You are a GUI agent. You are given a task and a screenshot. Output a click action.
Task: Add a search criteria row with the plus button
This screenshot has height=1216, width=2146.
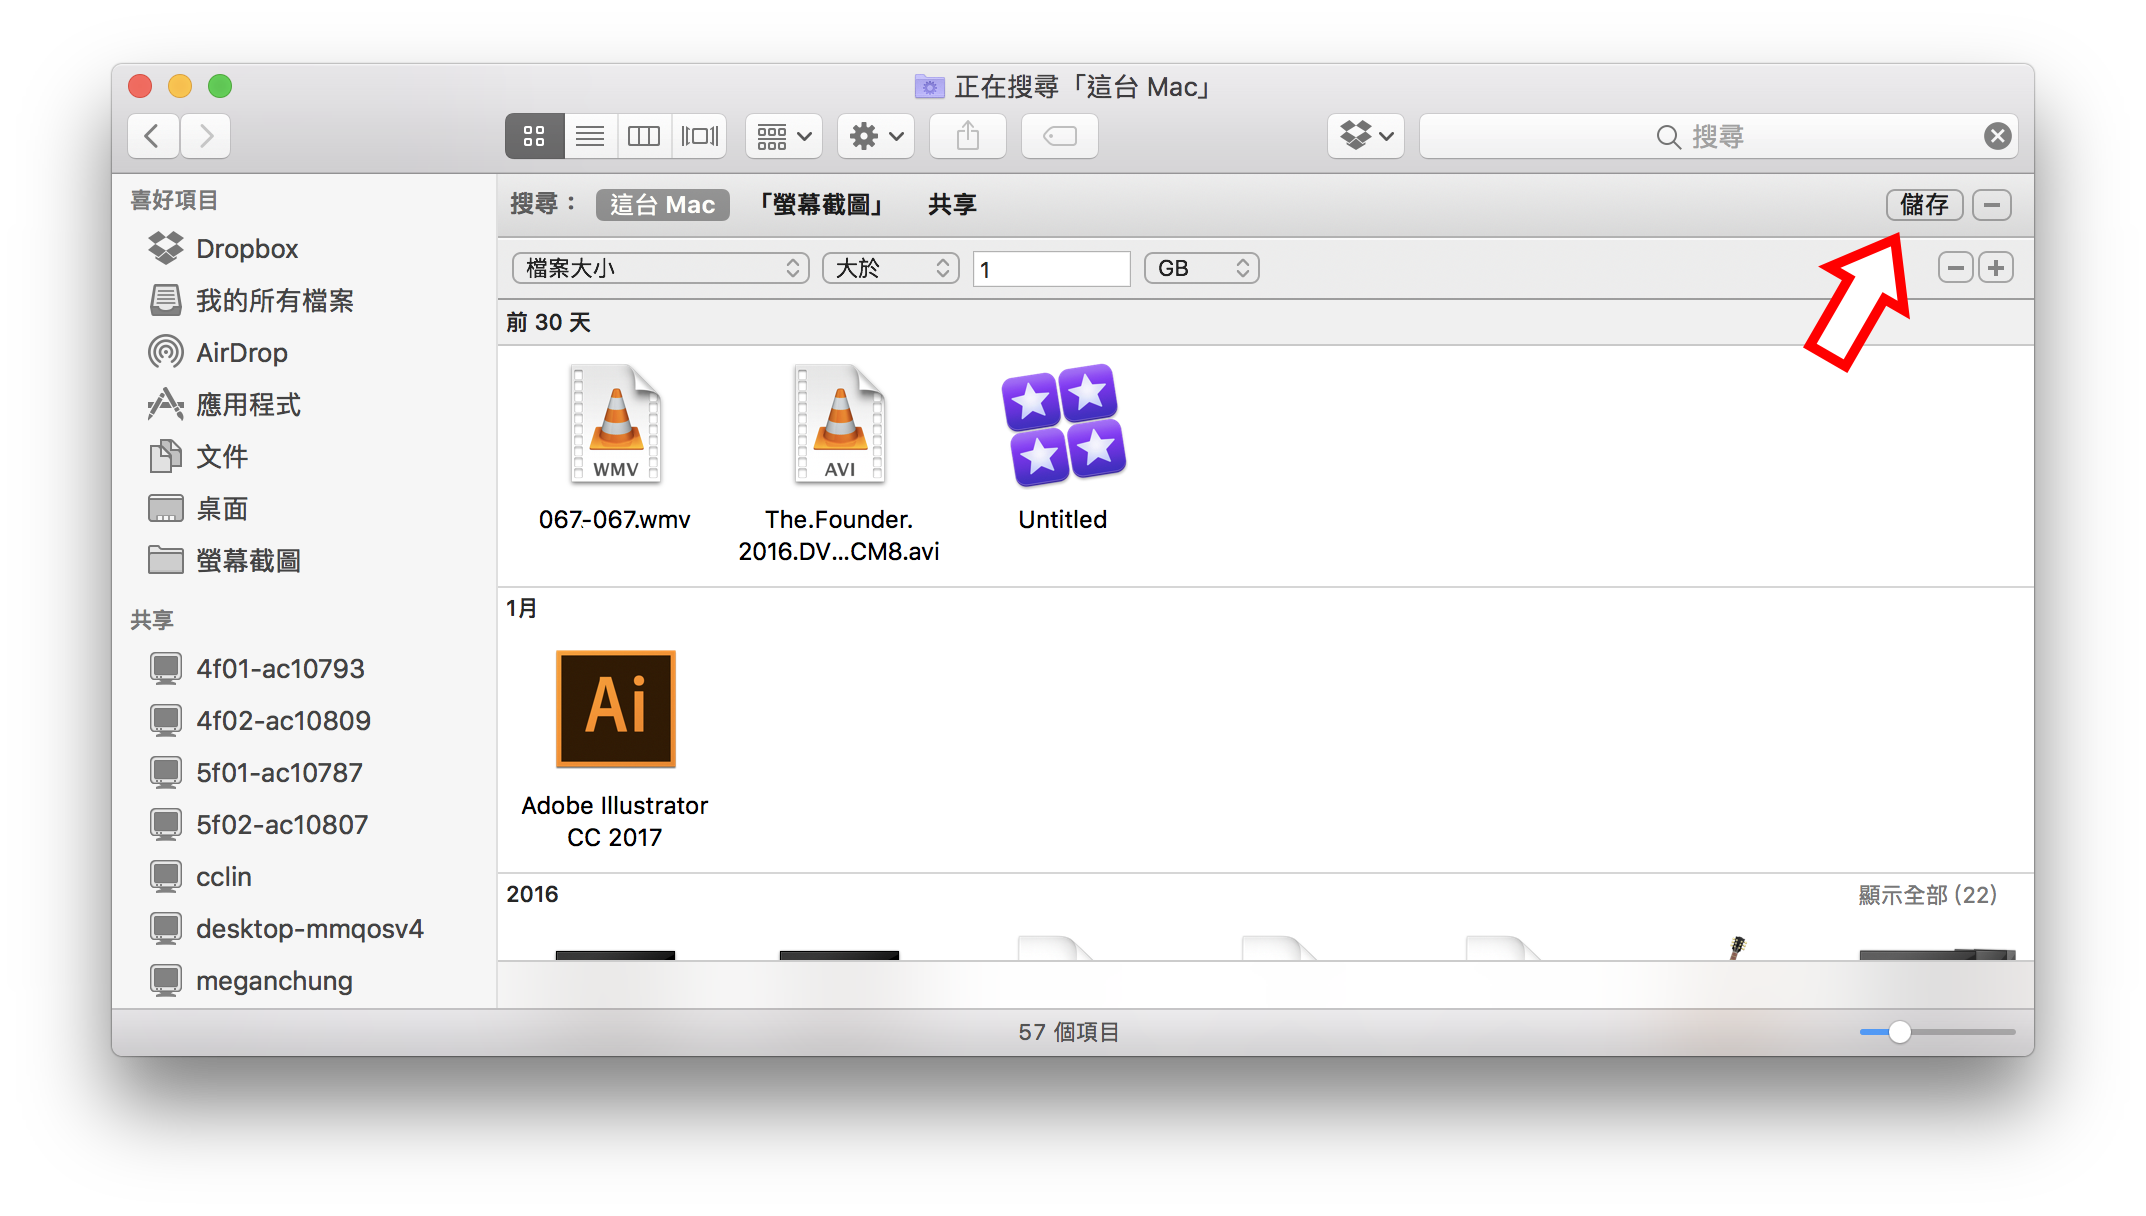point(1996,268)
